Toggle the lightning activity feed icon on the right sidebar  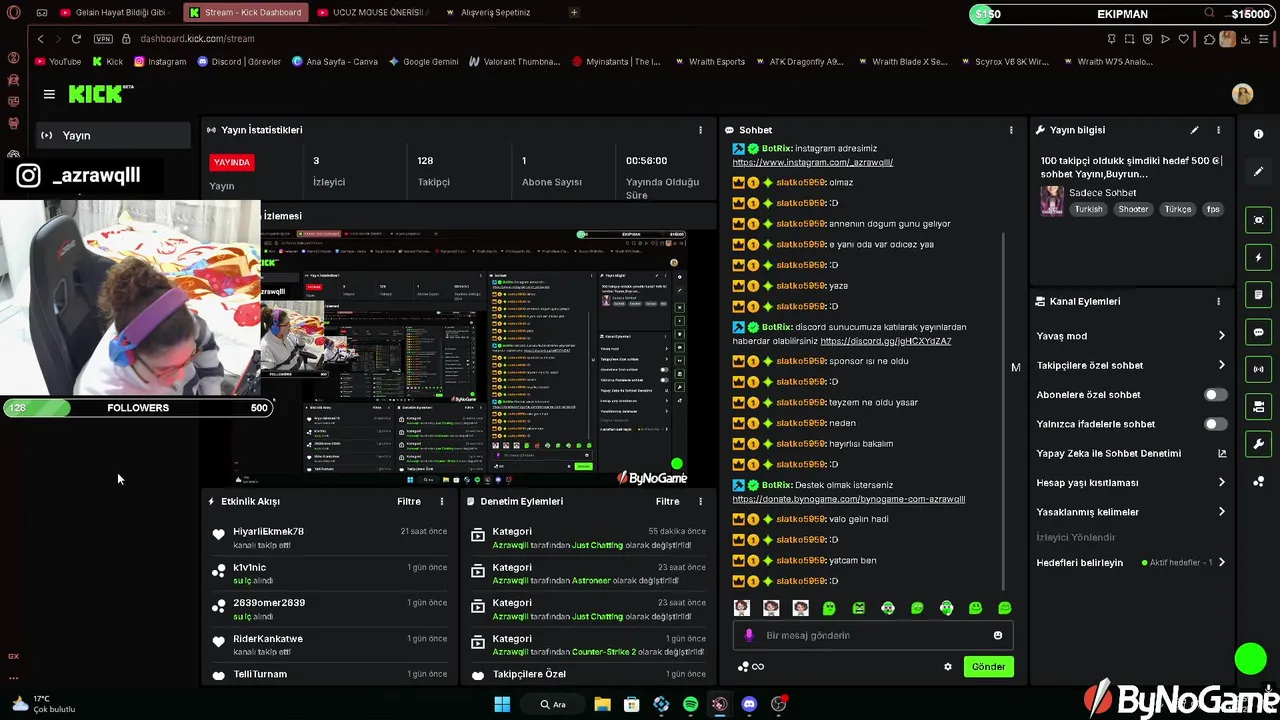[1258, 257]
